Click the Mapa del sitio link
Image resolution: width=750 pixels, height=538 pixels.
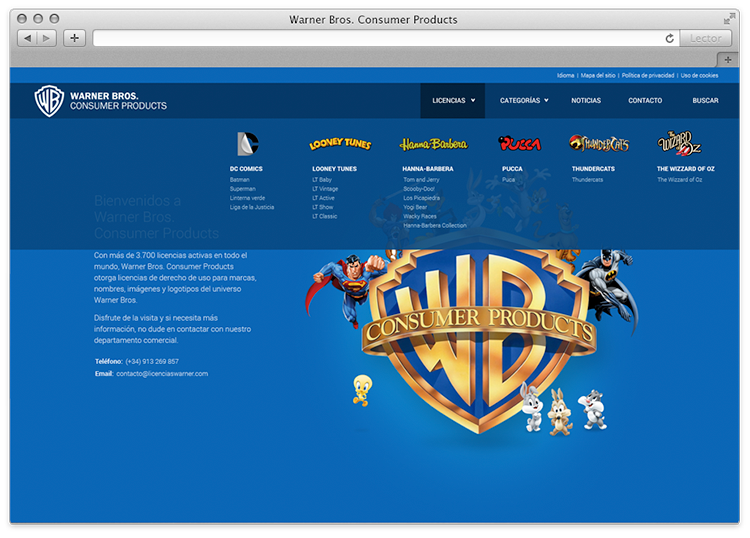click(598, 76)
